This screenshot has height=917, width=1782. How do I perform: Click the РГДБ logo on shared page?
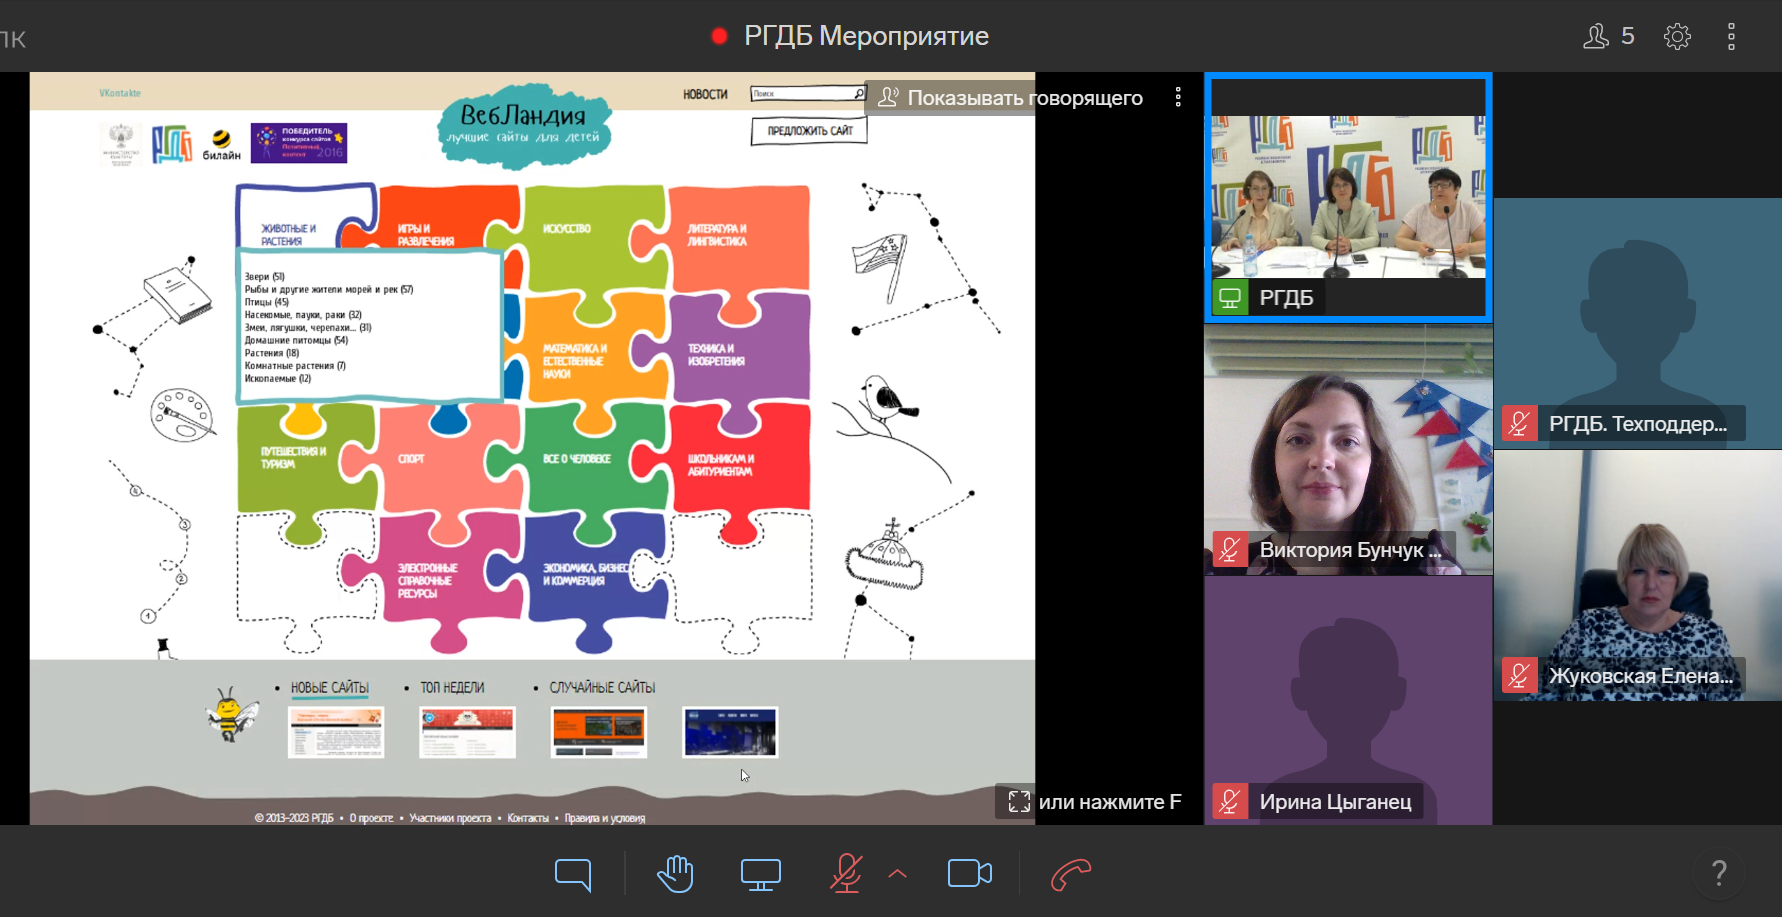coord(171,144)
